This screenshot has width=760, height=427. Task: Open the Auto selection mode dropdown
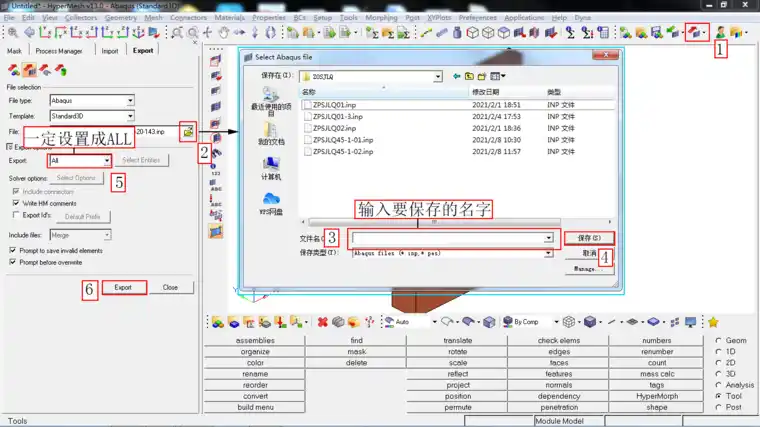[x=434, y=322]
